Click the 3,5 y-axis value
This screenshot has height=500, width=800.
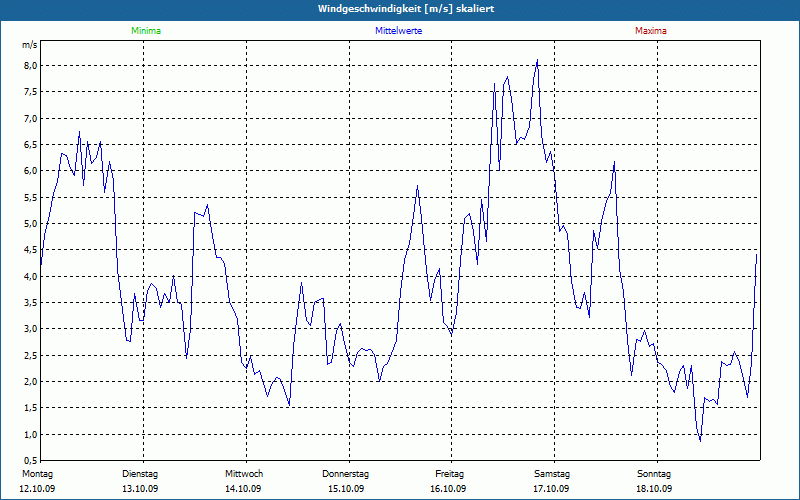click(x=30, y=303)
